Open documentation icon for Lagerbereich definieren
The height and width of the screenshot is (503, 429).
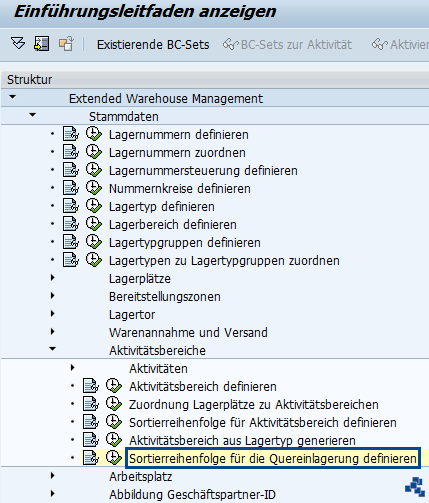click(x=71, y=224)
